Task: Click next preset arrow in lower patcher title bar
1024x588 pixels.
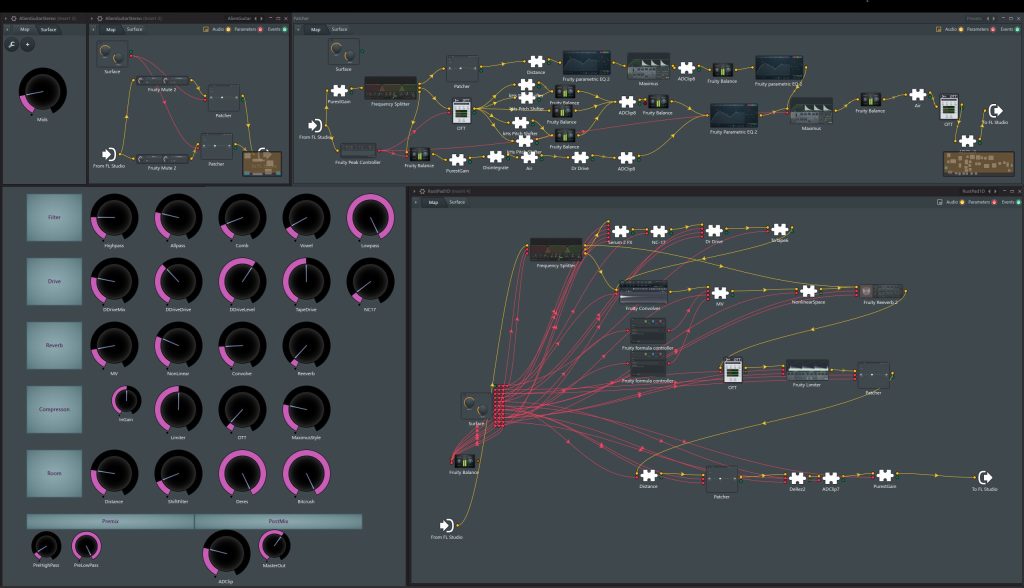Action: click(995, 191)
